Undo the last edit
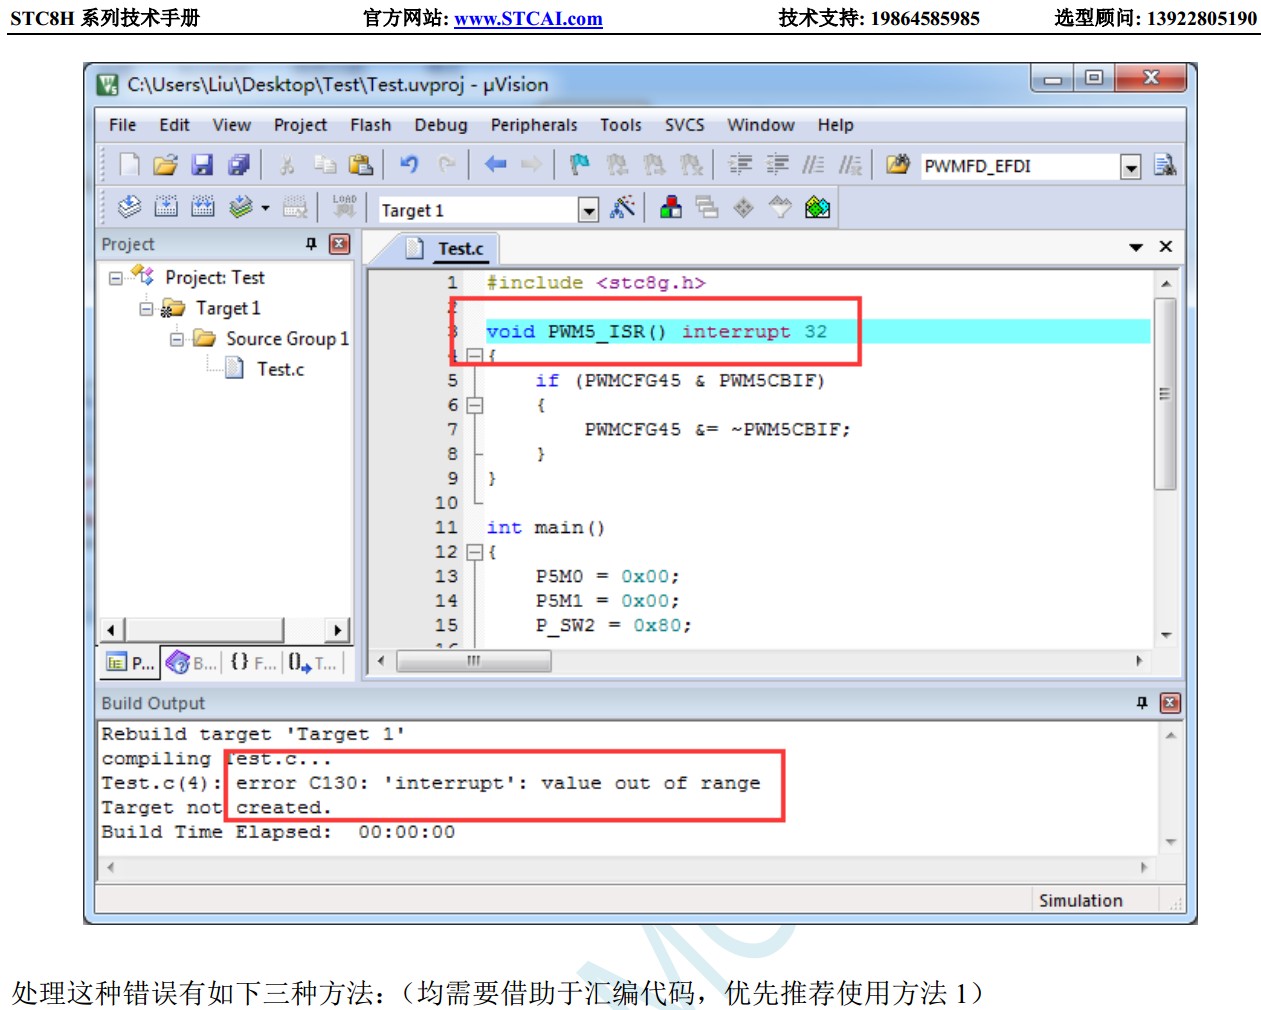 click(x=409, y=165)
